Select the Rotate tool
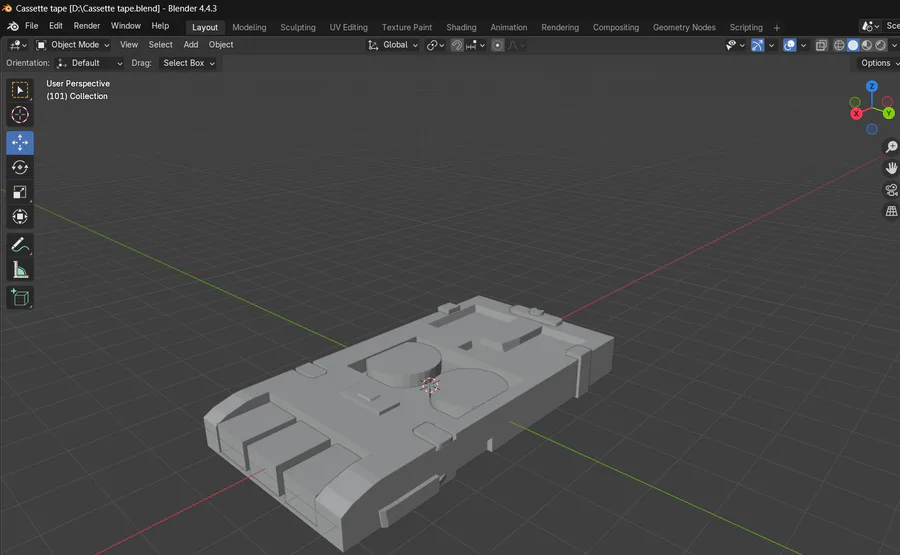Viewport: 900px width, 555px height. [x=20, y=167]
